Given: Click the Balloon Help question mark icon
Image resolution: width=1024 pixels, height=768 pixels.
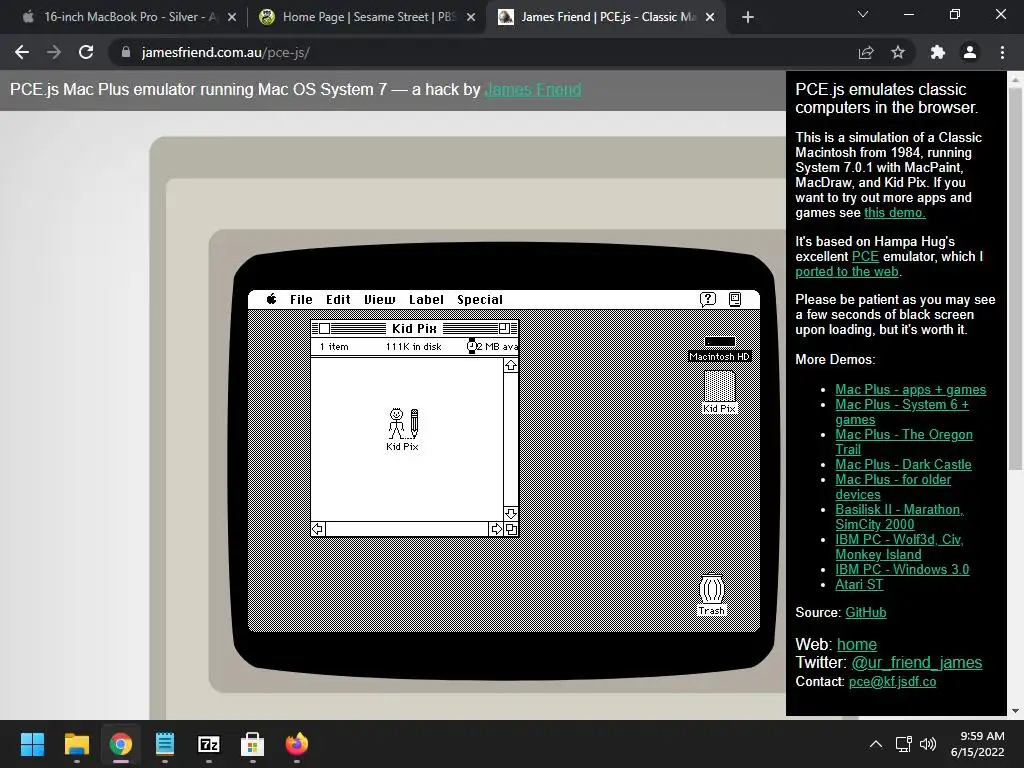Looking at the screenshot, I should (708, 299).
